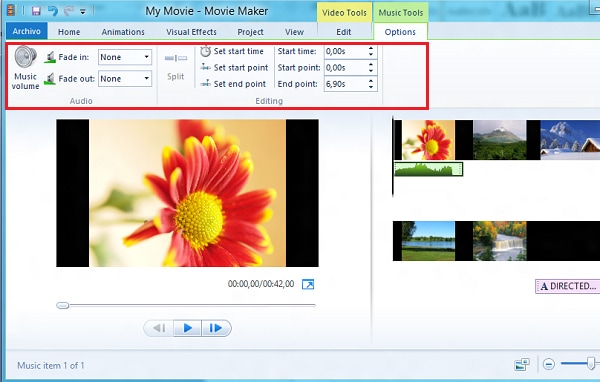Viewport: 600px width, 382px height.
Task: Switch to the Project tab
Action: [250, 32]
